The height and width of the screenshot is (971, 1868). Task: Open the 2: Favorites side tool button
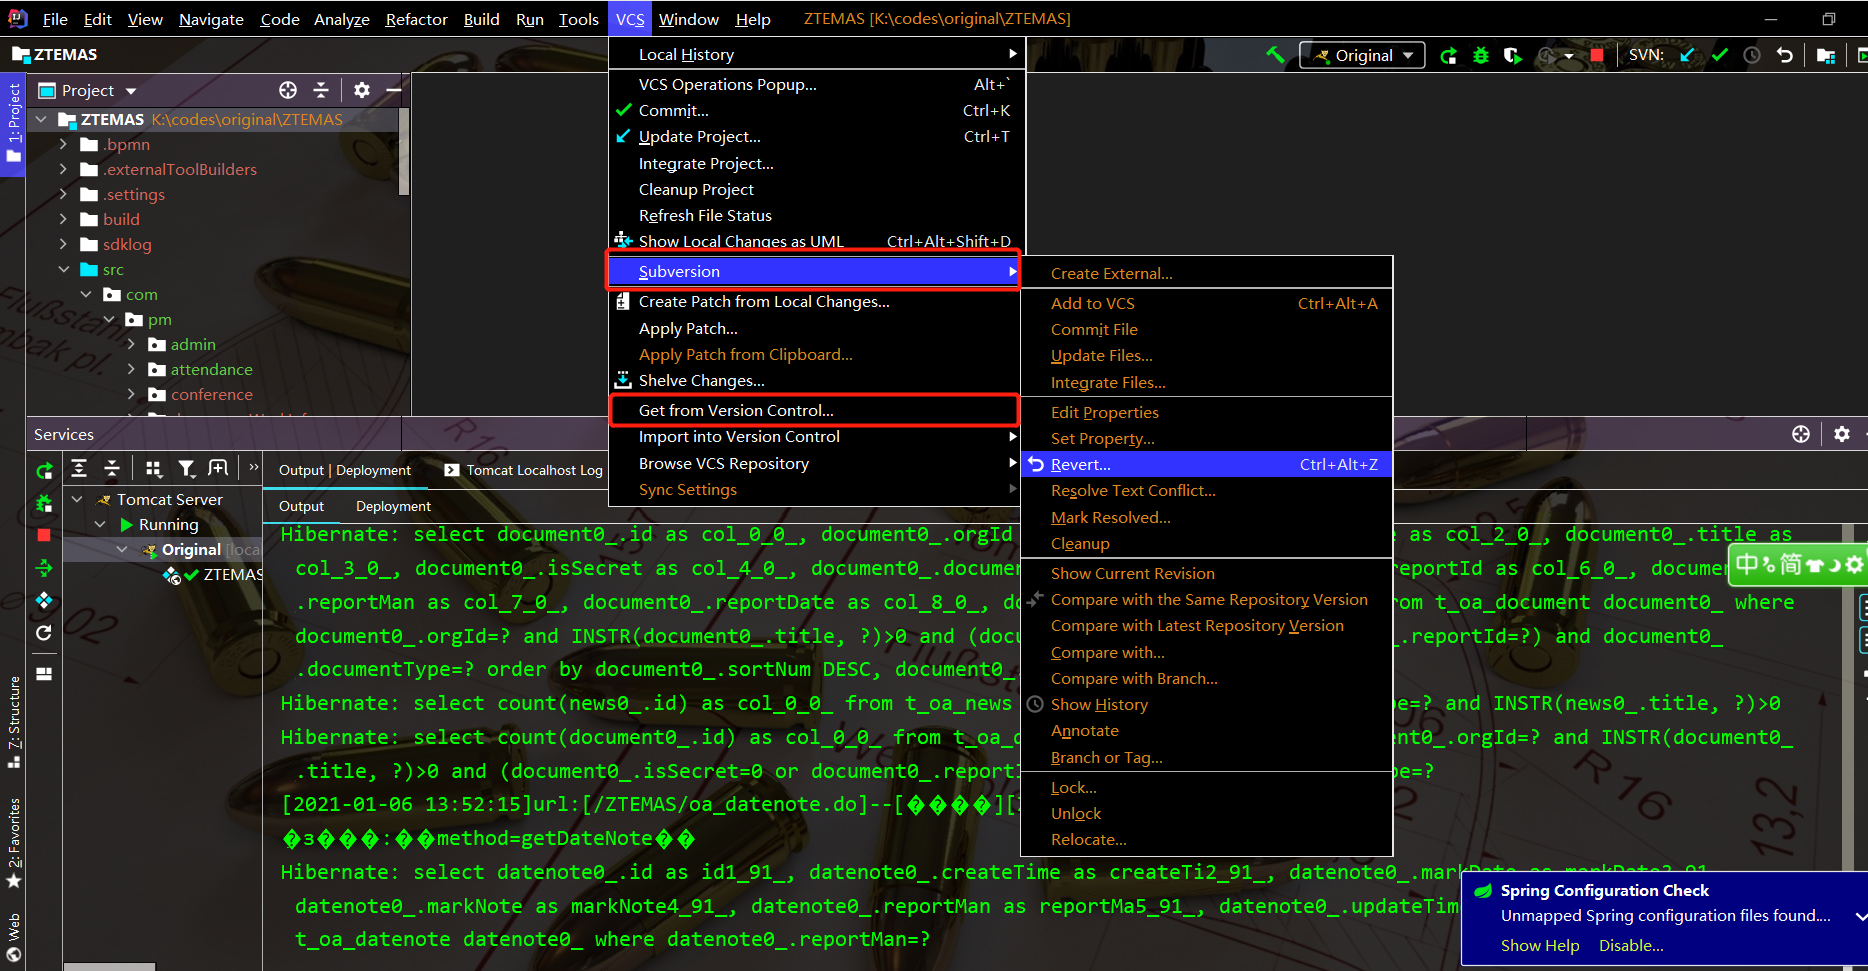tap(13, 843)
